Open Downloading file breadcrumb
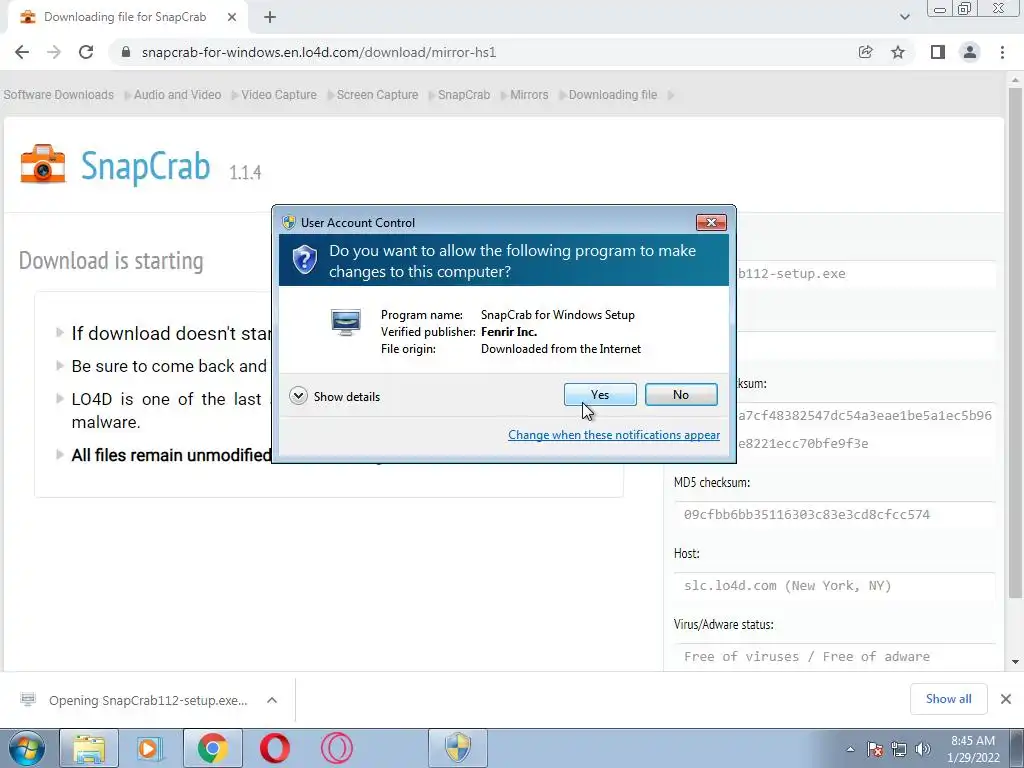Image resolution: width=1024 pixels, height=768 pixels. [x=613, y=95]
